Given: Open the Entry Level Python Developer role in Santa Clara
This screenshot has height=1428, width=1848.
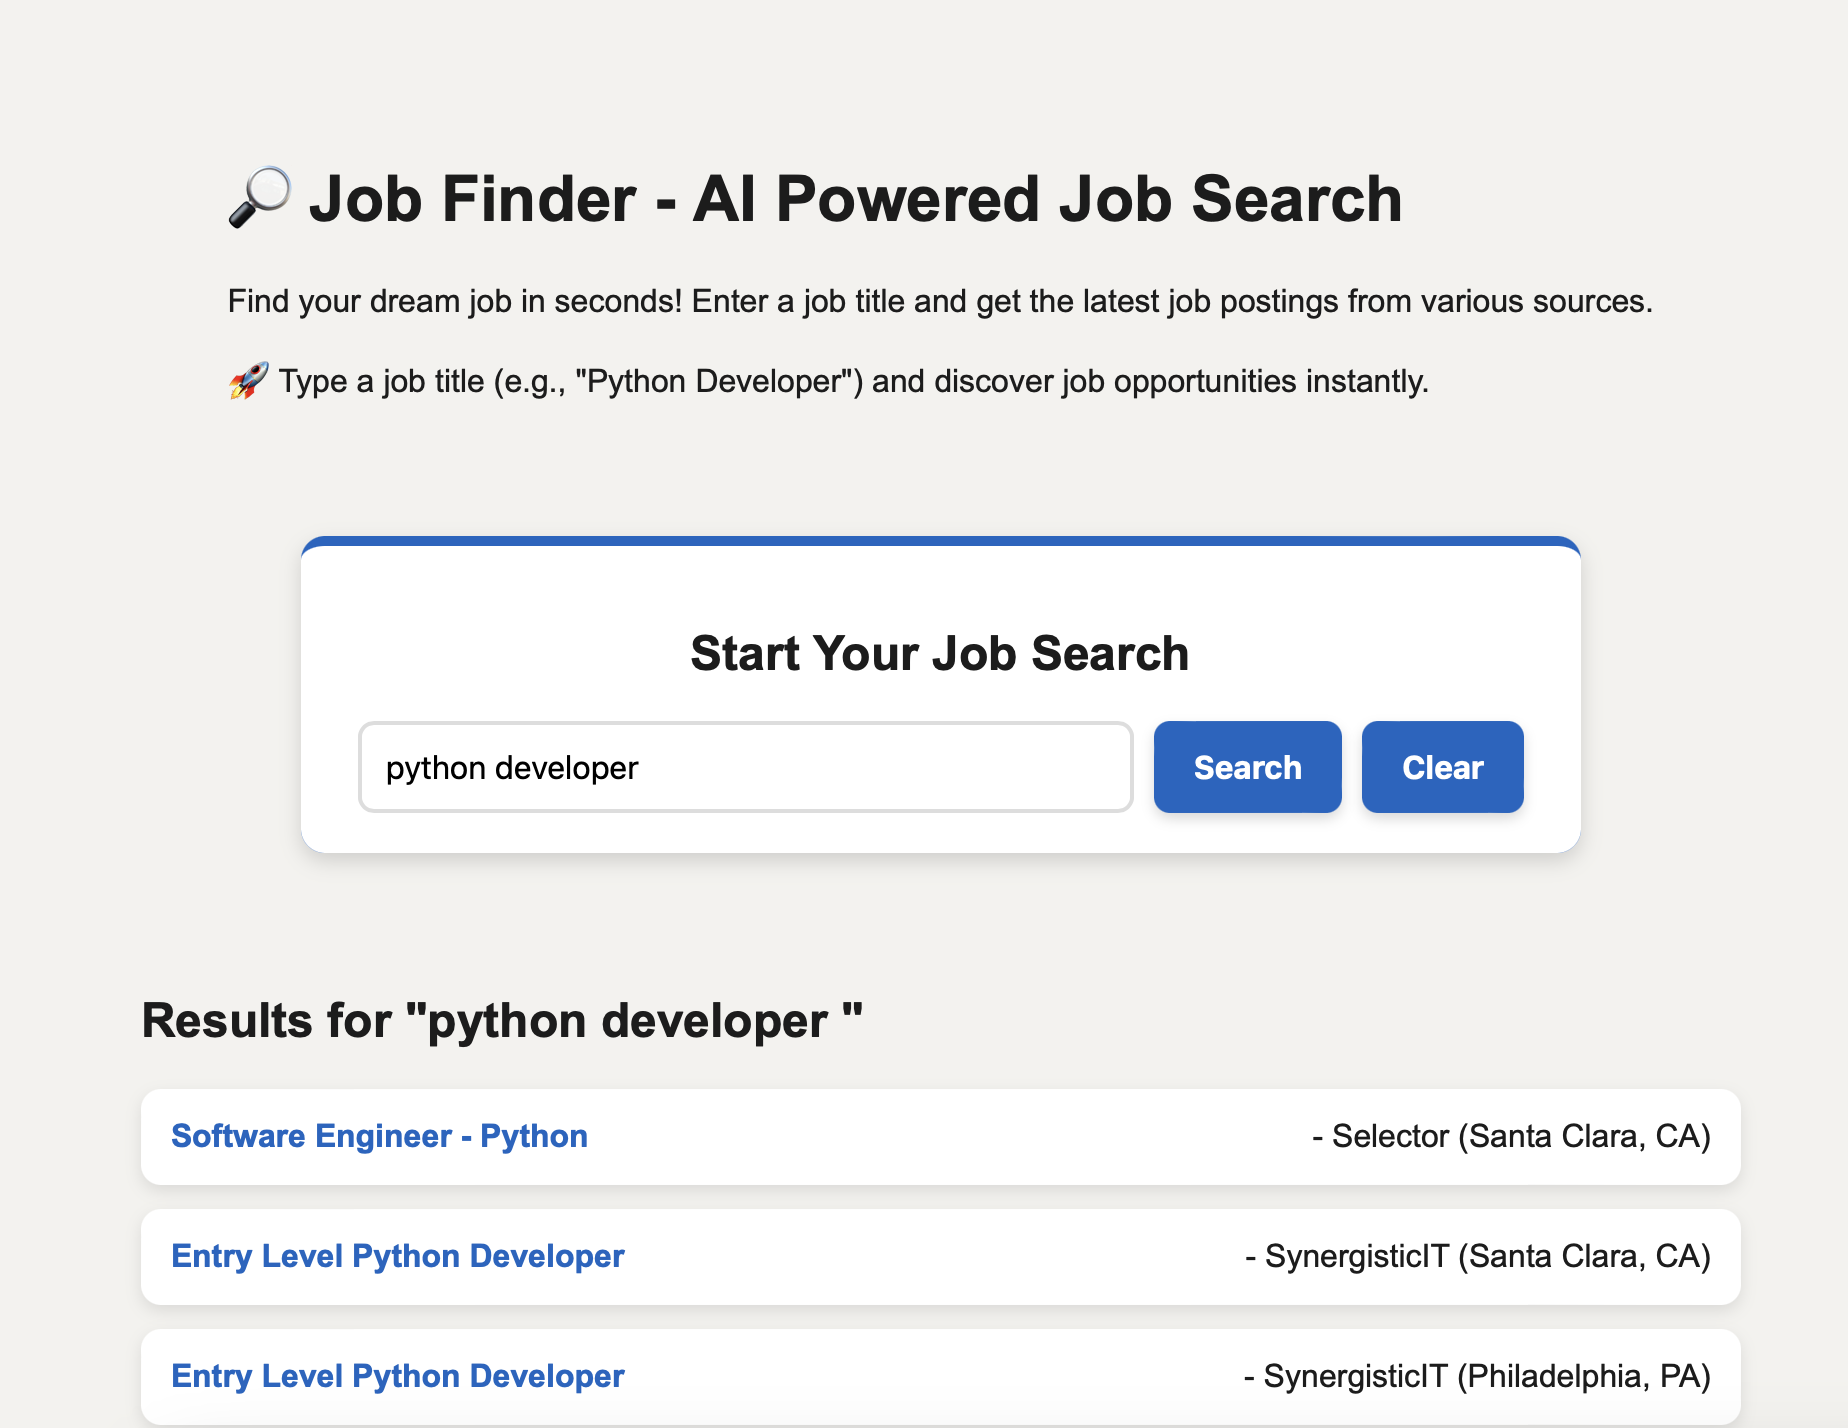Looking at the screenshot, I should coord(397,1256).
